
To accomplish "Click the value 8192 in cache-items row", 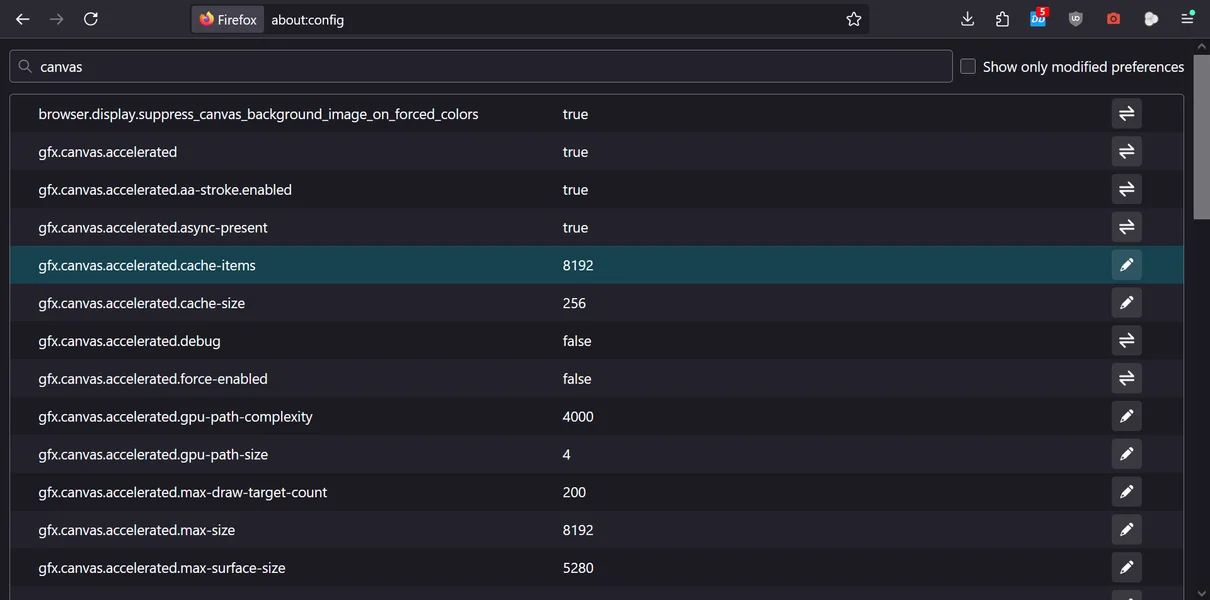I will pos(578,265).
